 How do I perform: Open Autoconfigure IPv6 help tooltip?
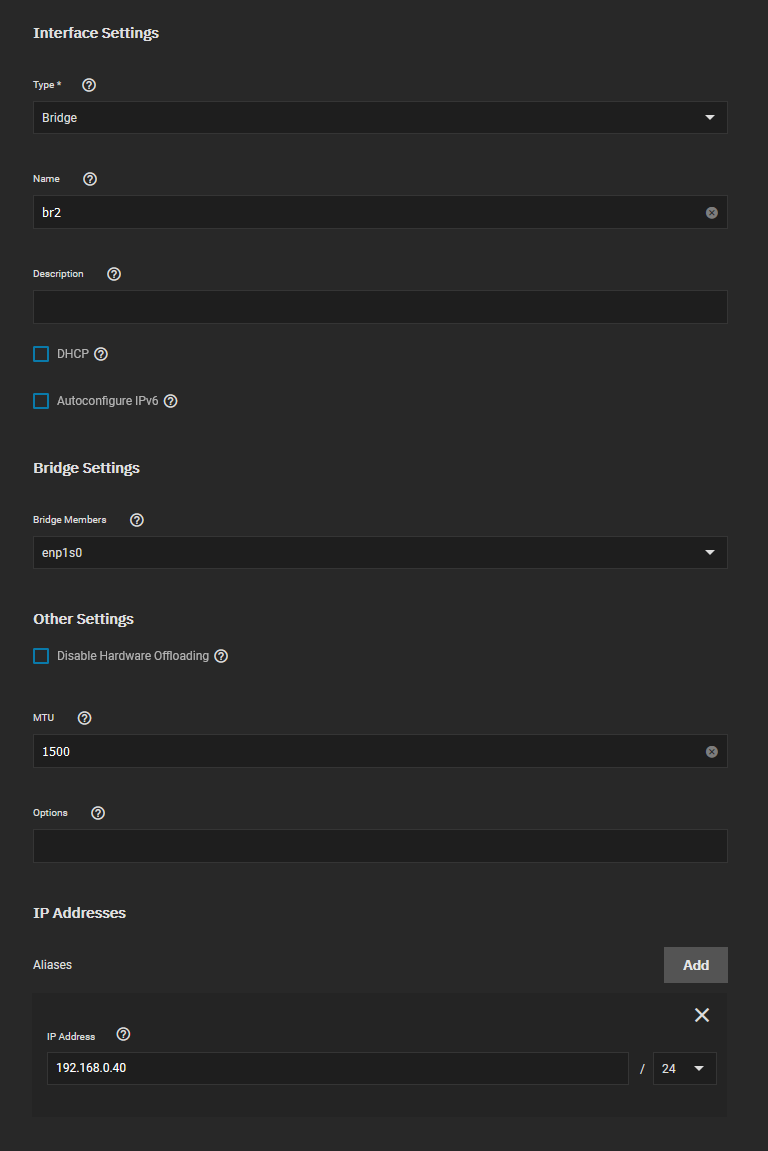[x=171, y=401]
